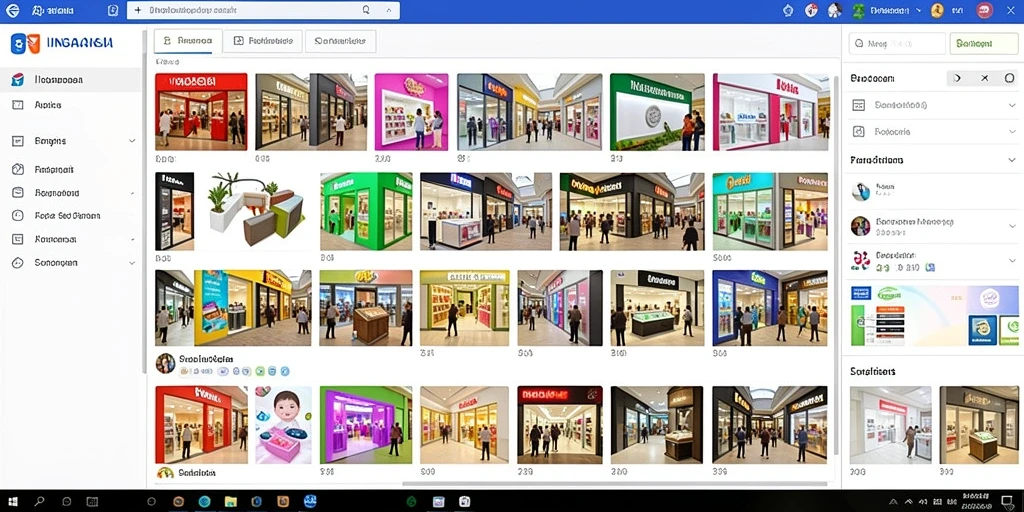The width and height of the screenshot is (1024, 512).
Task: Click the clock icon in the left sidebar
Action: (x=18, y=216)
